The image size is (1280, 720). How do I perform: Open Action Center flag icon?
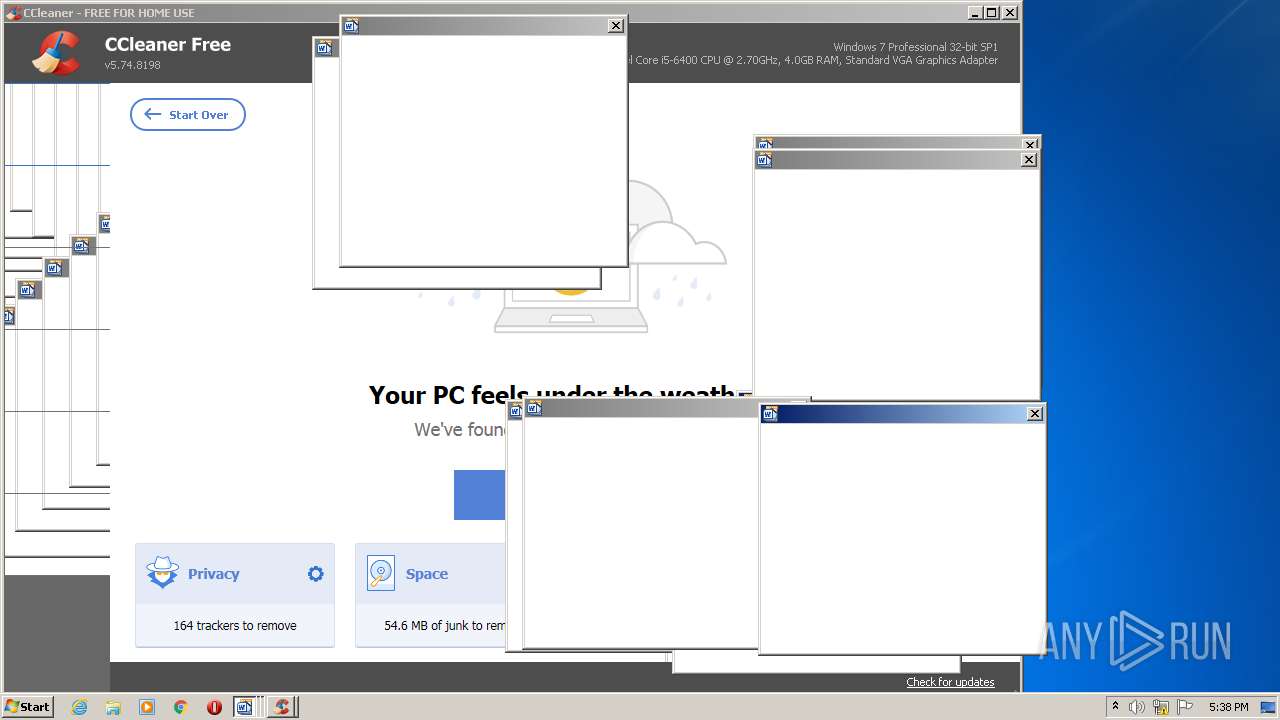coord(1185,707)
